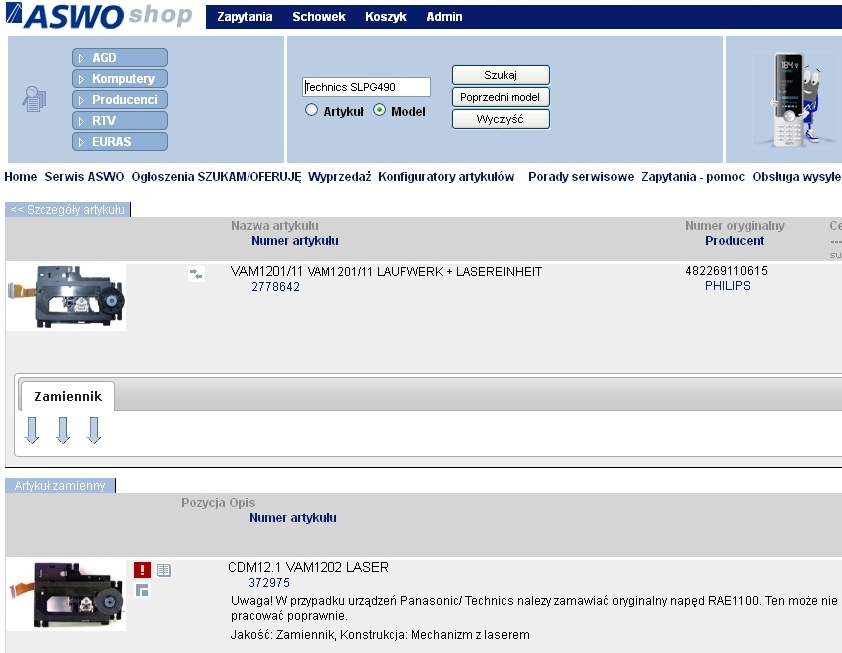Click the Artykuł zamienny tab header
This screenshot has width=842, height=653.
[x=60, y=485]
